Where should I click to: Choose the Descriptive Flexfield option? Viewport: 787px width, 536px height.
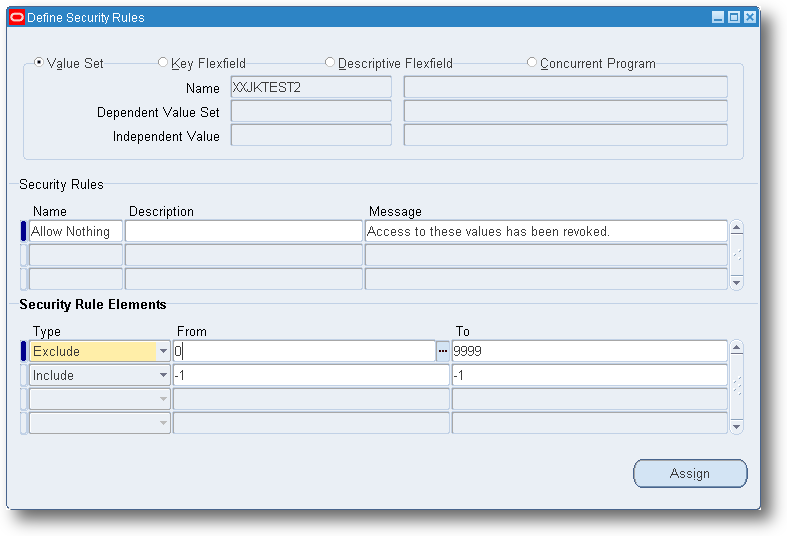click(330, 63)
